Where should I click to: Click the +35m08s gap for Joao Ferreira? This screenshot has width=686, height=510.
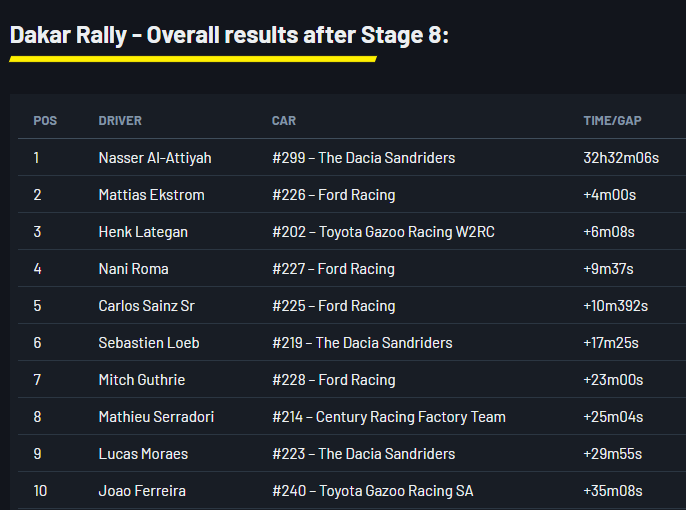pyautogui.click(x=612, y=491)
